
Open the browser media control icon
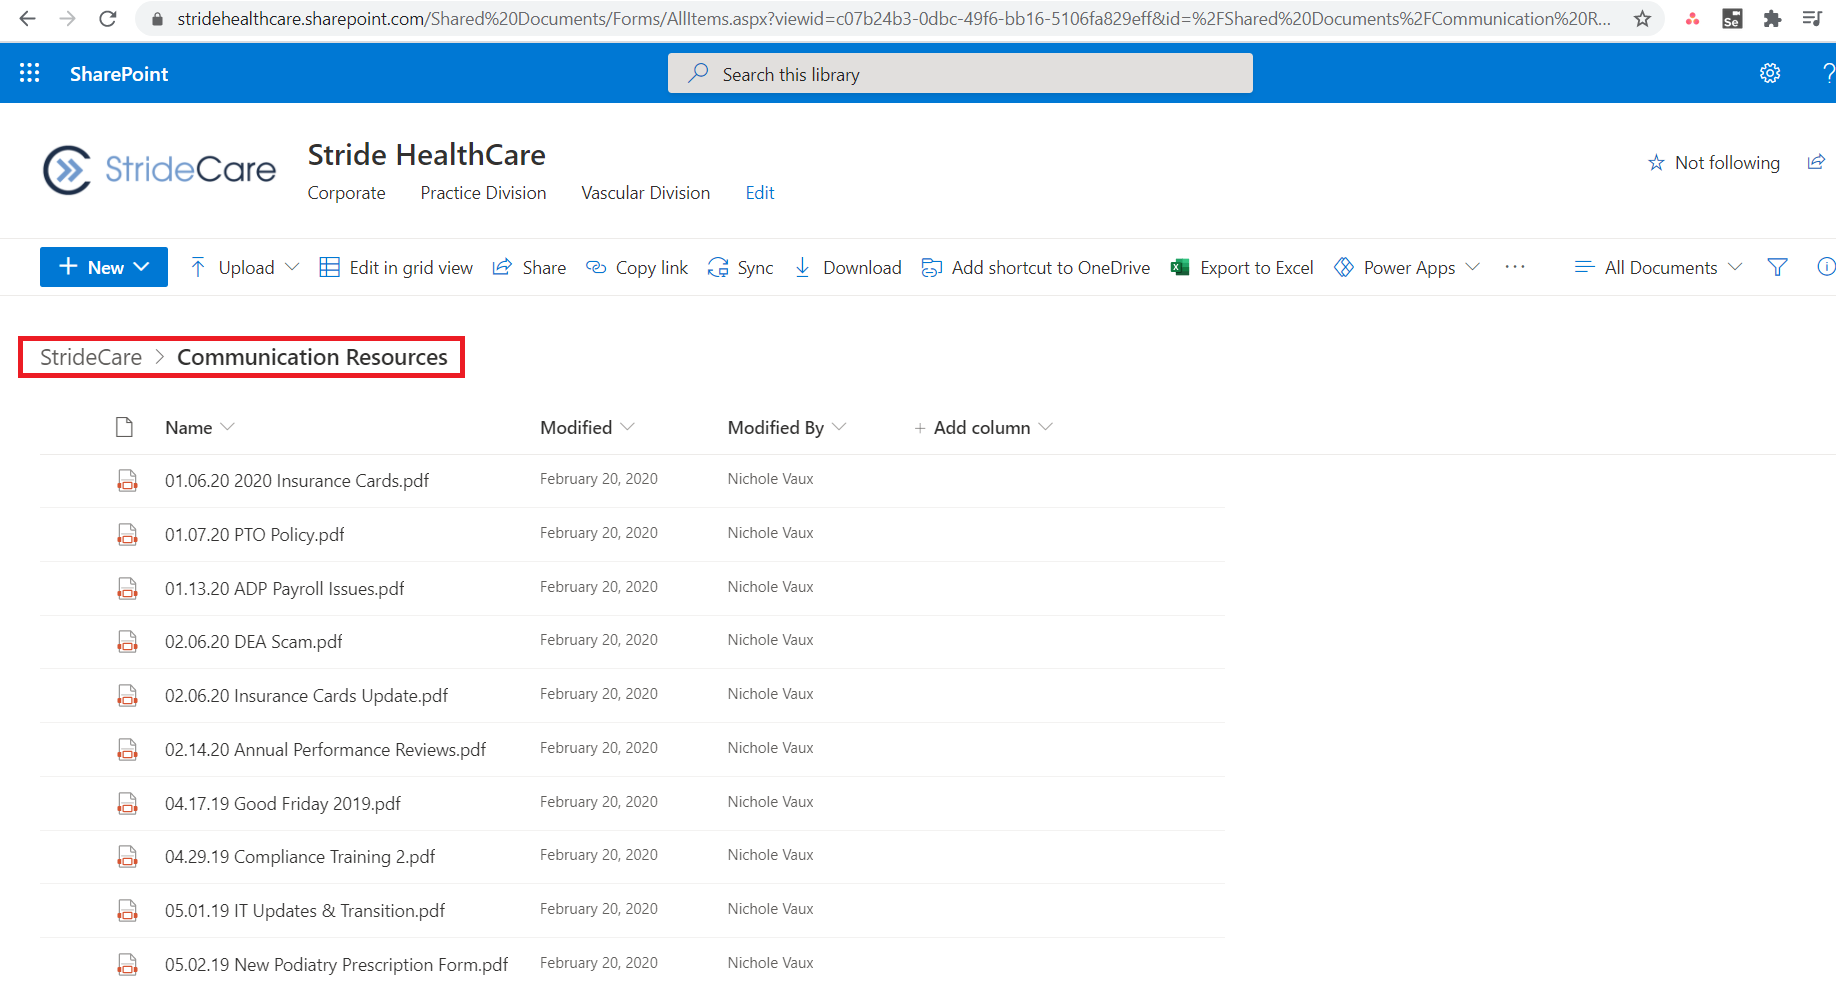[x=1811, y=18]
